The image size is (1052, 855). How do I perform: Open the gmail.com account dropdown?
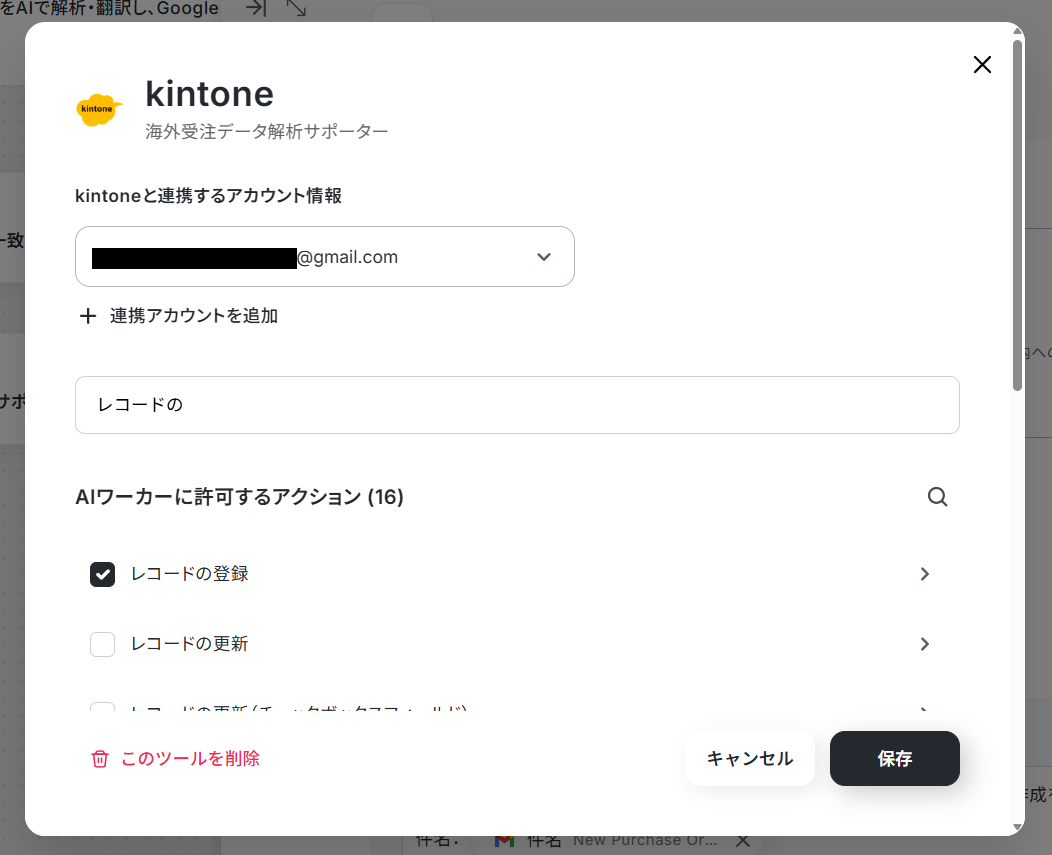pos(325,256)
